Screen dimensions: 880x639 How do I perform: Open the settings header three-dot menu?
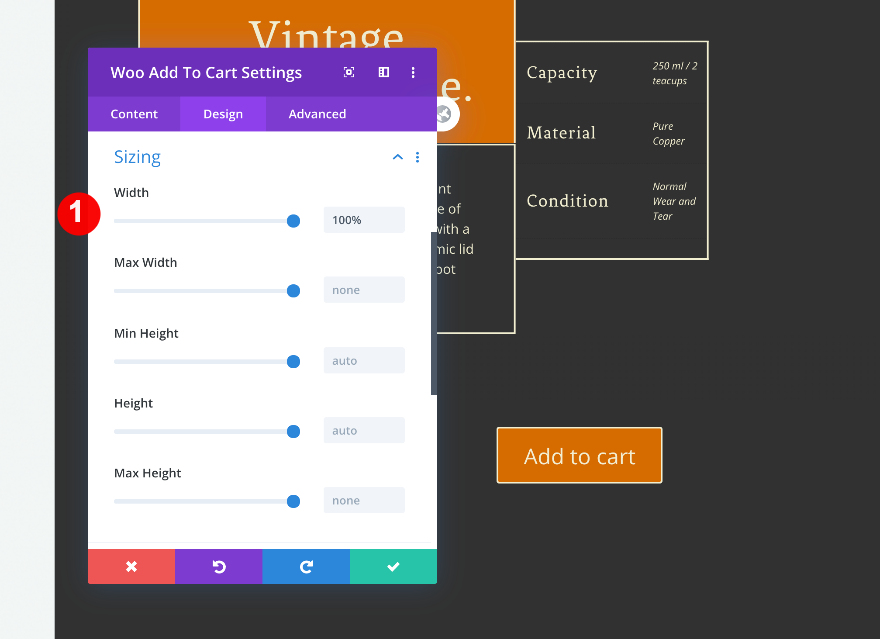413,73
